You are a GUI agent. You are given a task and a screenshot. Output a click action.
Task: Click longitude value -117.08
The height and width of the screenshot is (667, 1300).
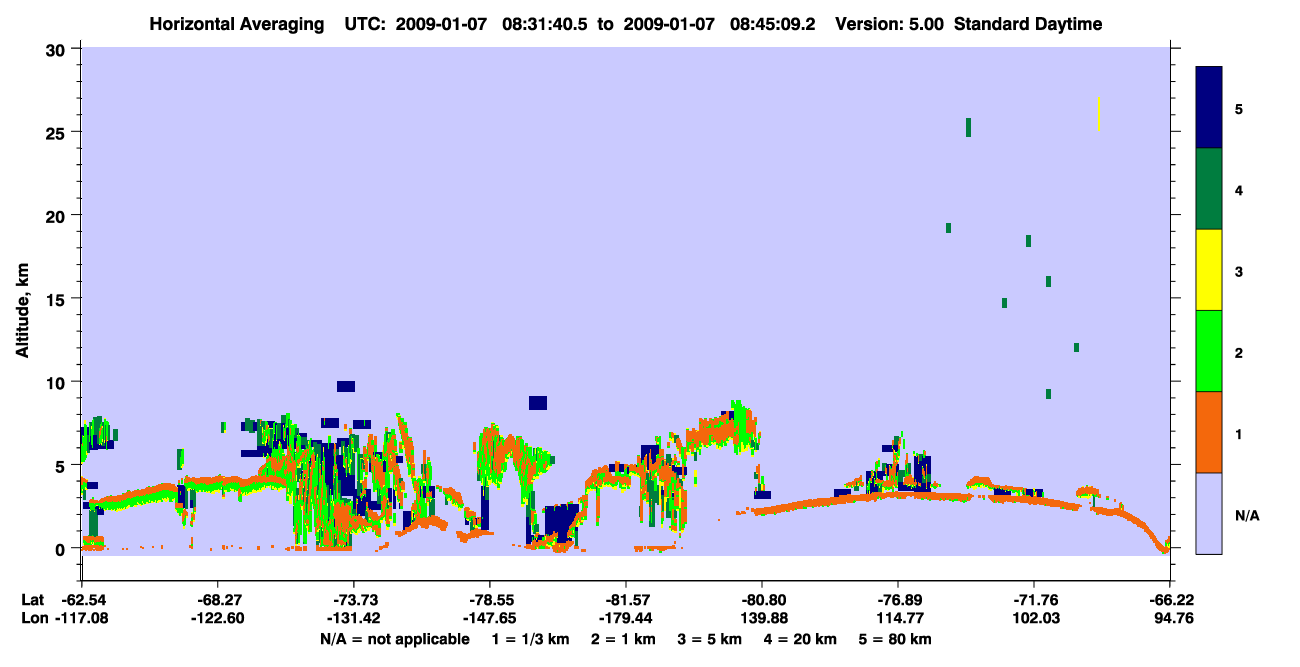pyautogui.click(x=81, y=618)
